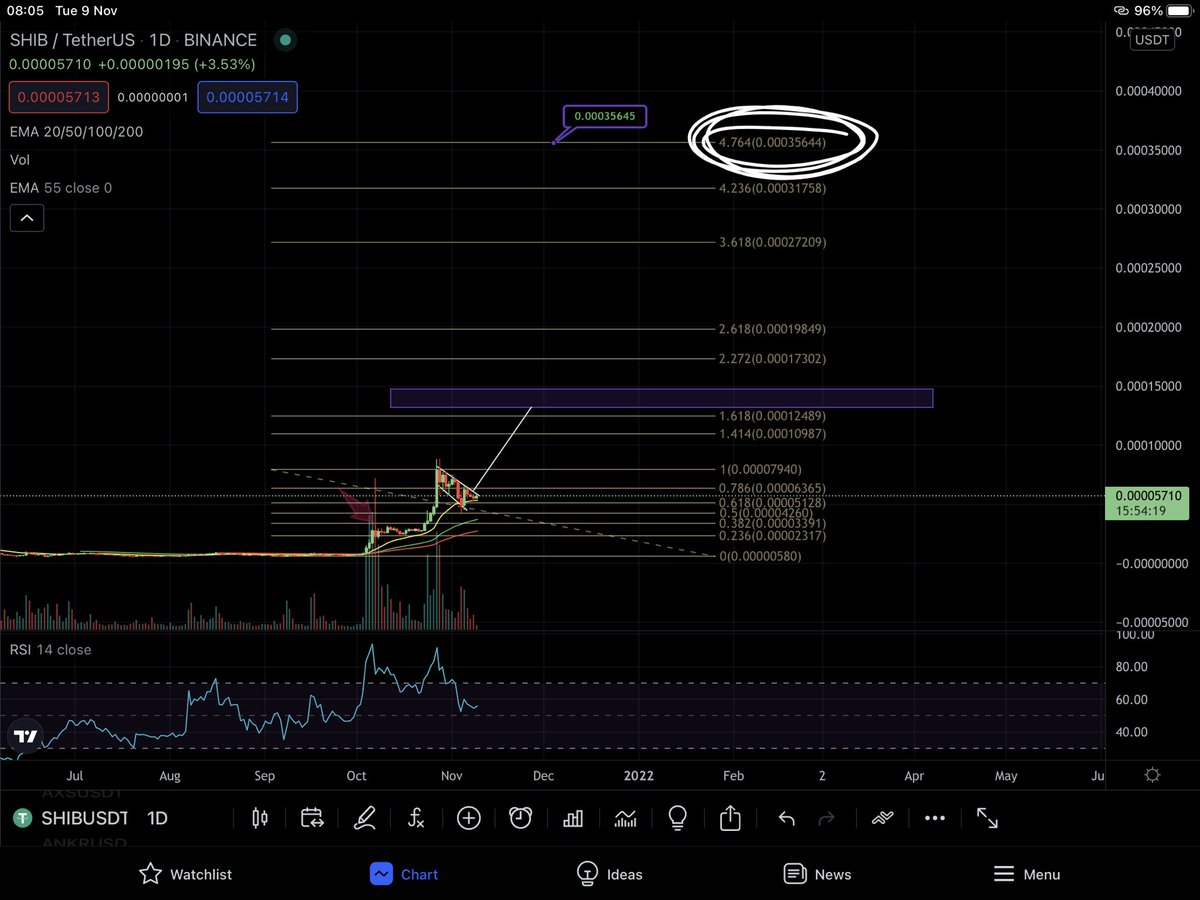Select the purple target zone rectangle
The width and height of the screenshot is (1200, 900).
(x=661, y=398)
